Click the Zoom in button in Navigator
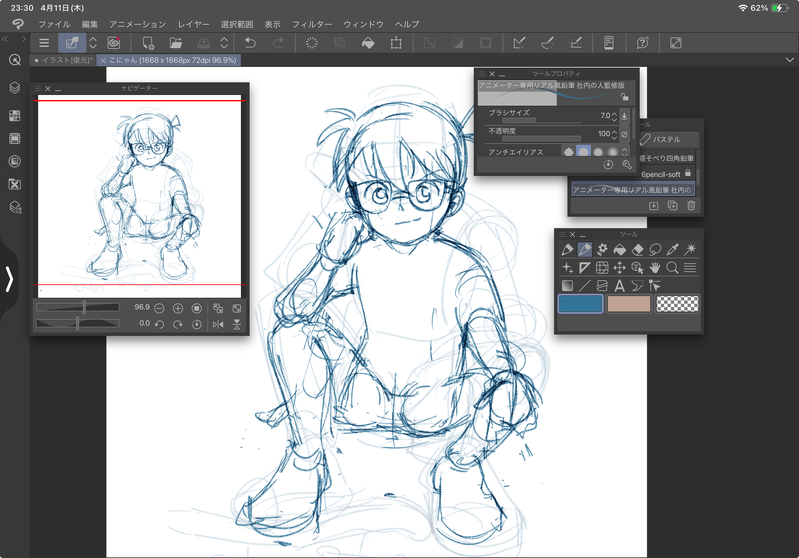Viewport: 799px width, 558px height. pyautogui.click(x=178, y=308)
